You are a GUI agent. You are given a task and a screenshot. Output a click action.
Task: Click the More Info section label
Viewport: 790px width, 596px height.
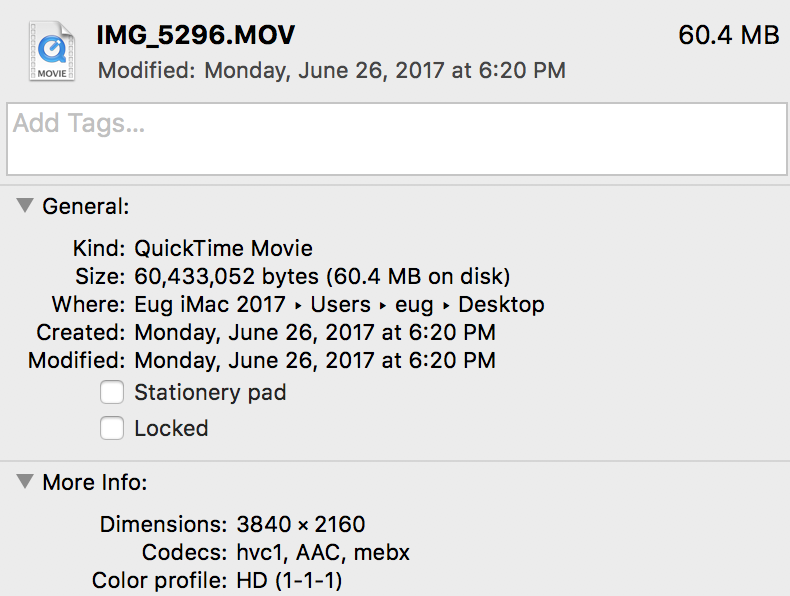(94, 482)
